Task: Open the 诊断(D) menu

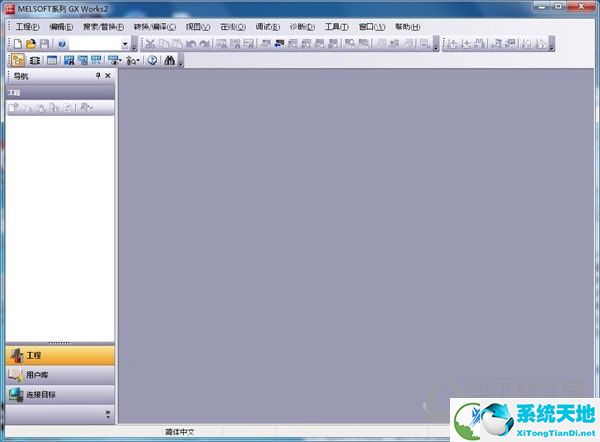Action: coord(302,27)
